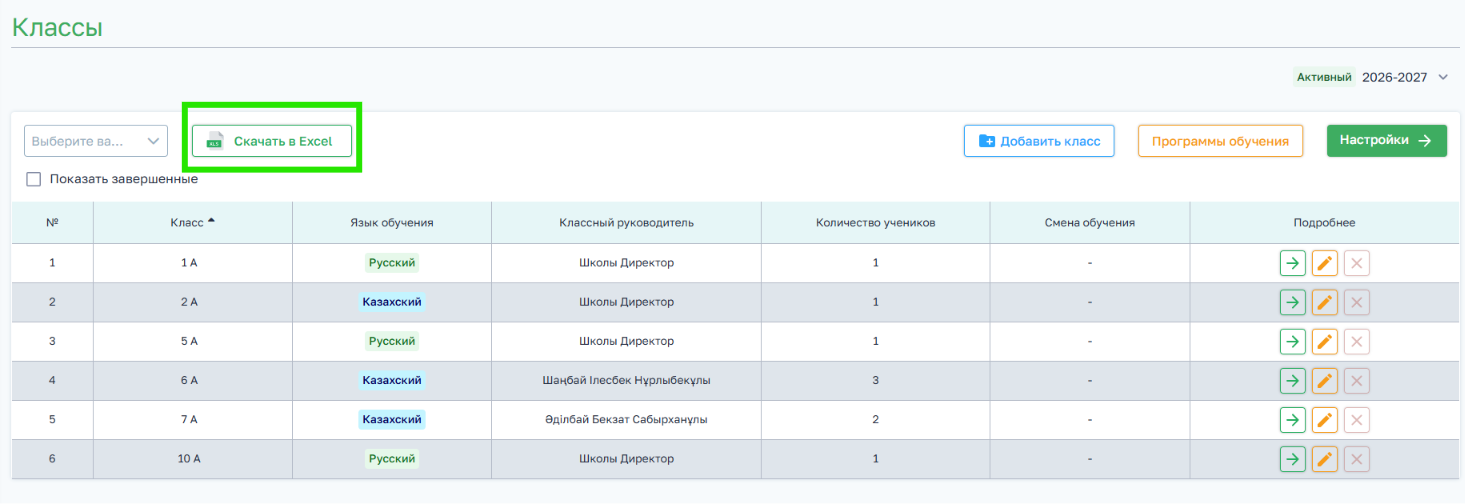Delete class 6 А with X icon
This screenshot has height=504, width=1465.
click(1357, 380)
